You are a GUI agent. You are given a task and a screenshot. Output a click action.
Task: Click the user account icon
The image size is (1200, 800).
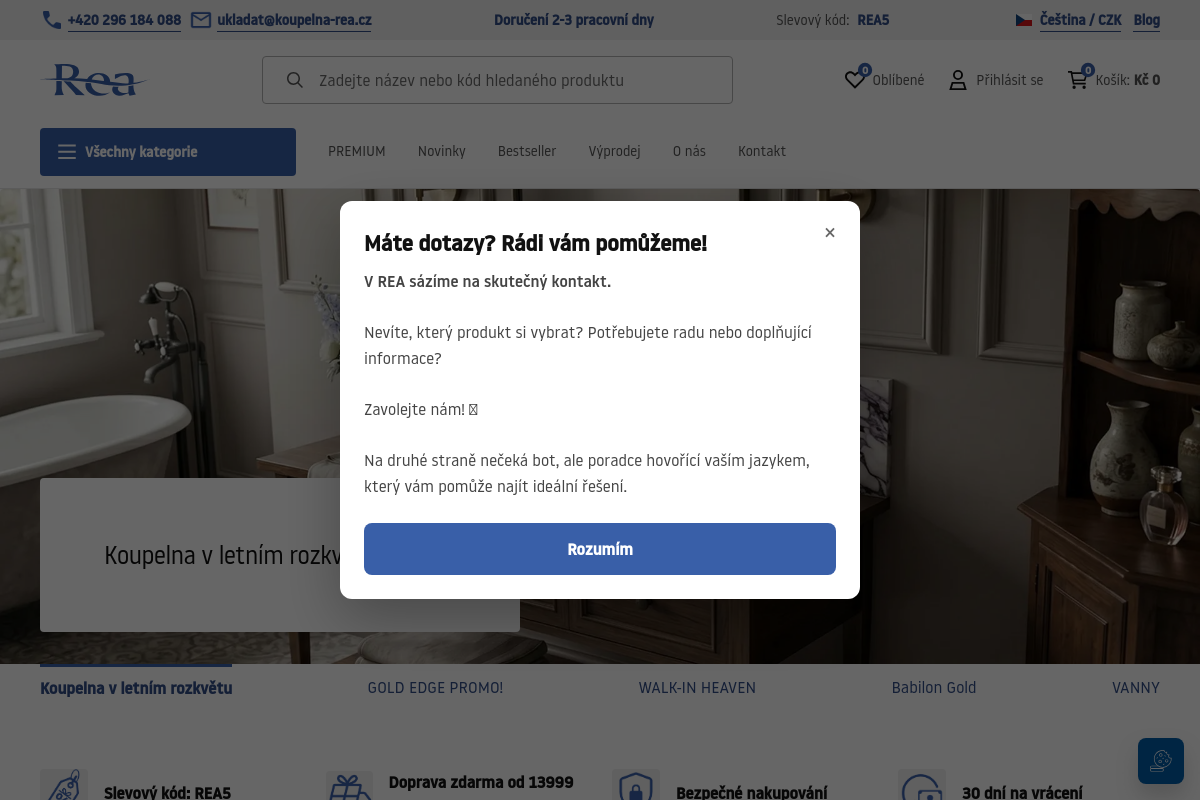pos(958,80)
